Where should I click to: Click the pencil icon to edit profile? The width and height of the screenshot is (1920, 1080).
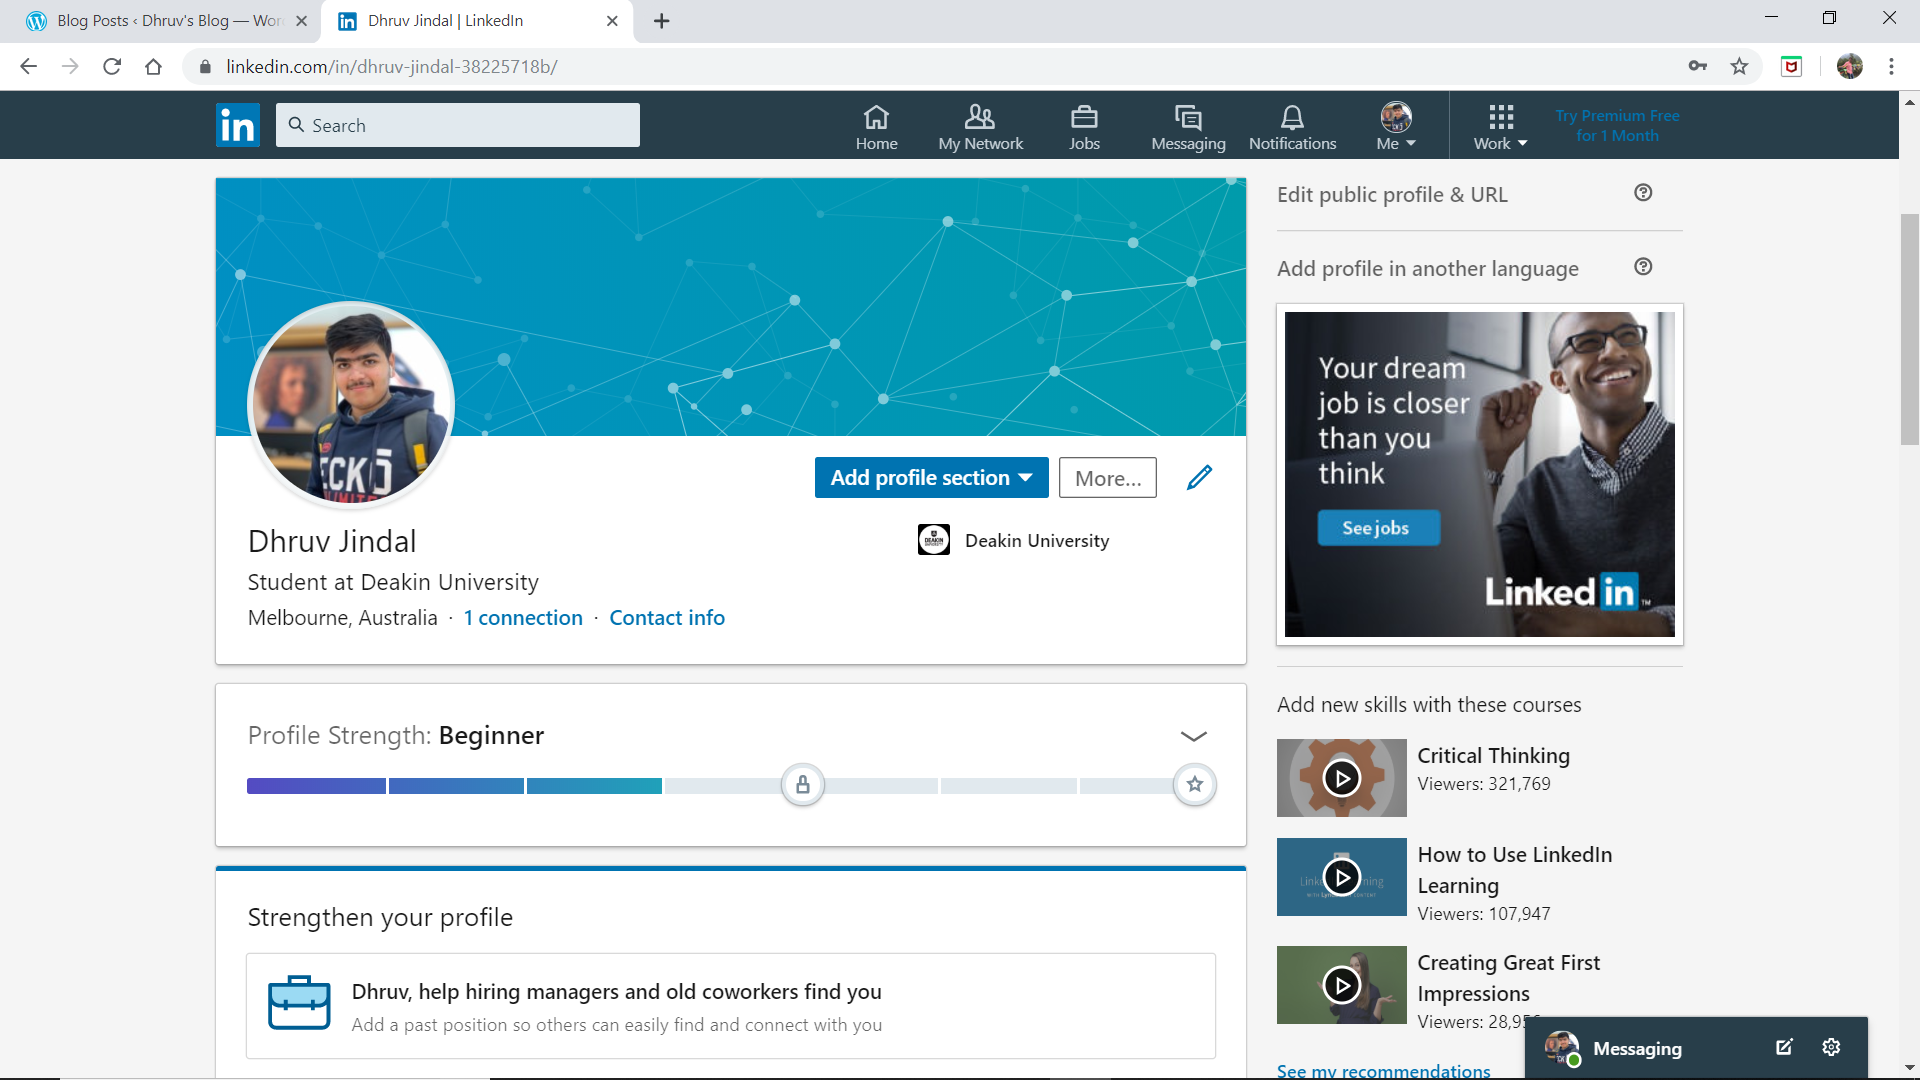pyautogui.click(x=1199, y=478)
